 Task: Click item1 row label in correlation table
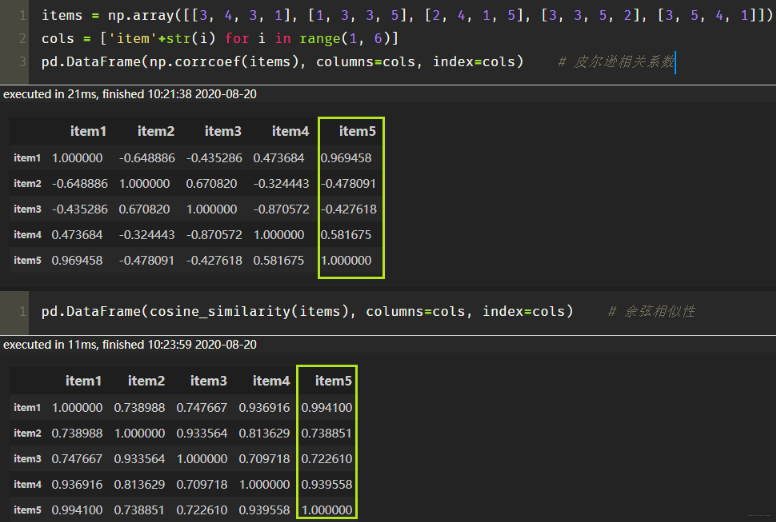point(27,158)
